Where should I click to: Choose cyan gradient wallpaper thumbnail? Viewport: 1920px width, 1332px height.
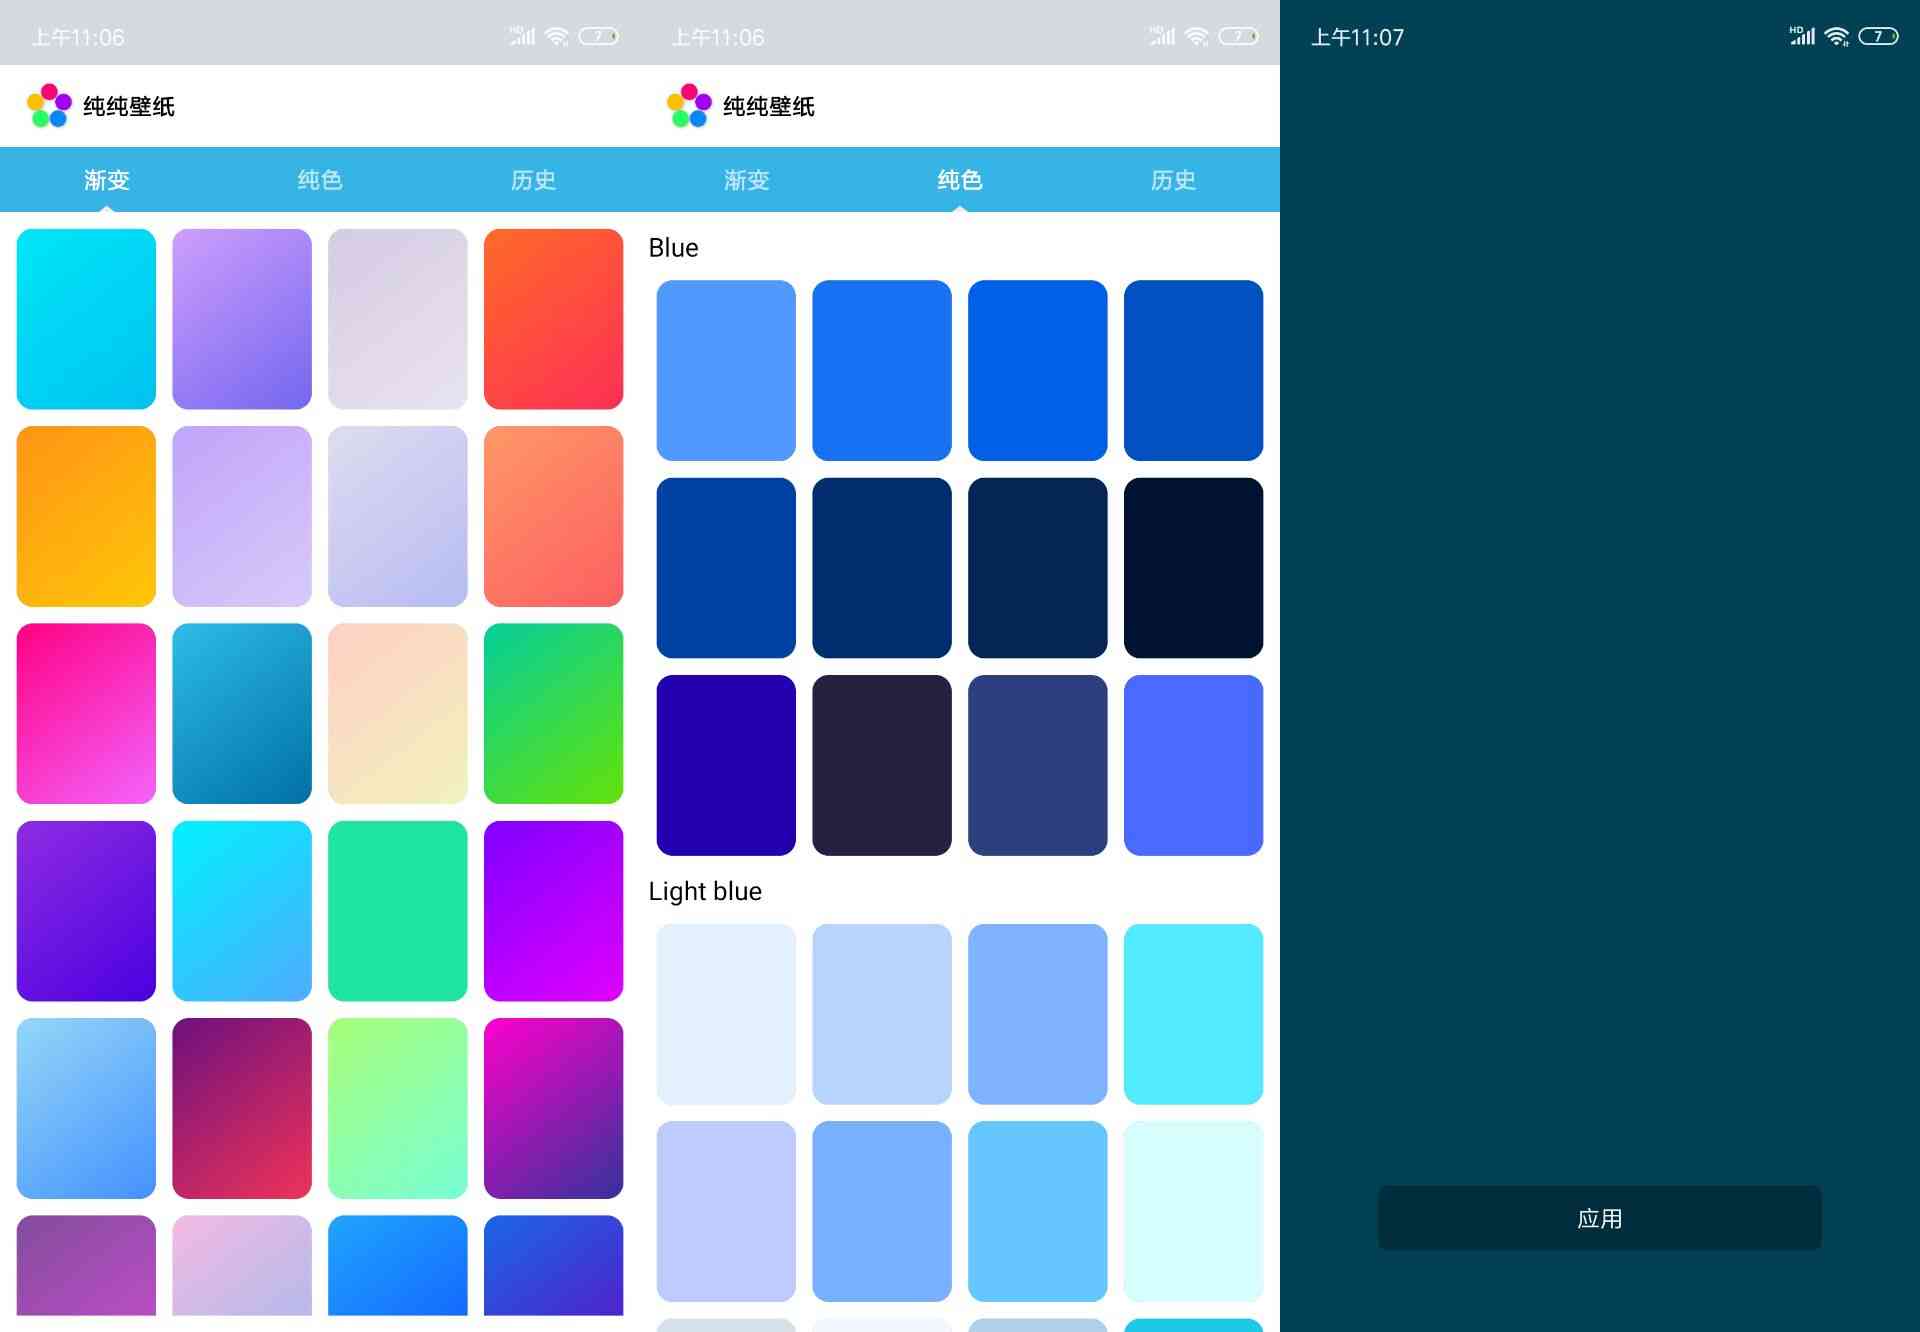coord(86,319)
